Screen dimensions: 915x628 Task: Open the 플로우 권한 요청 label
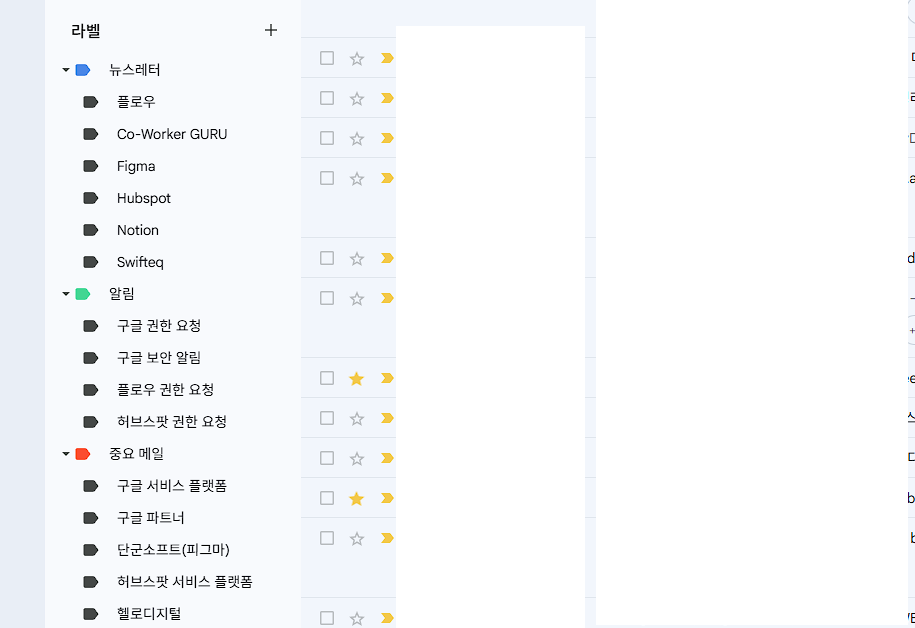[x=166, y=390]
